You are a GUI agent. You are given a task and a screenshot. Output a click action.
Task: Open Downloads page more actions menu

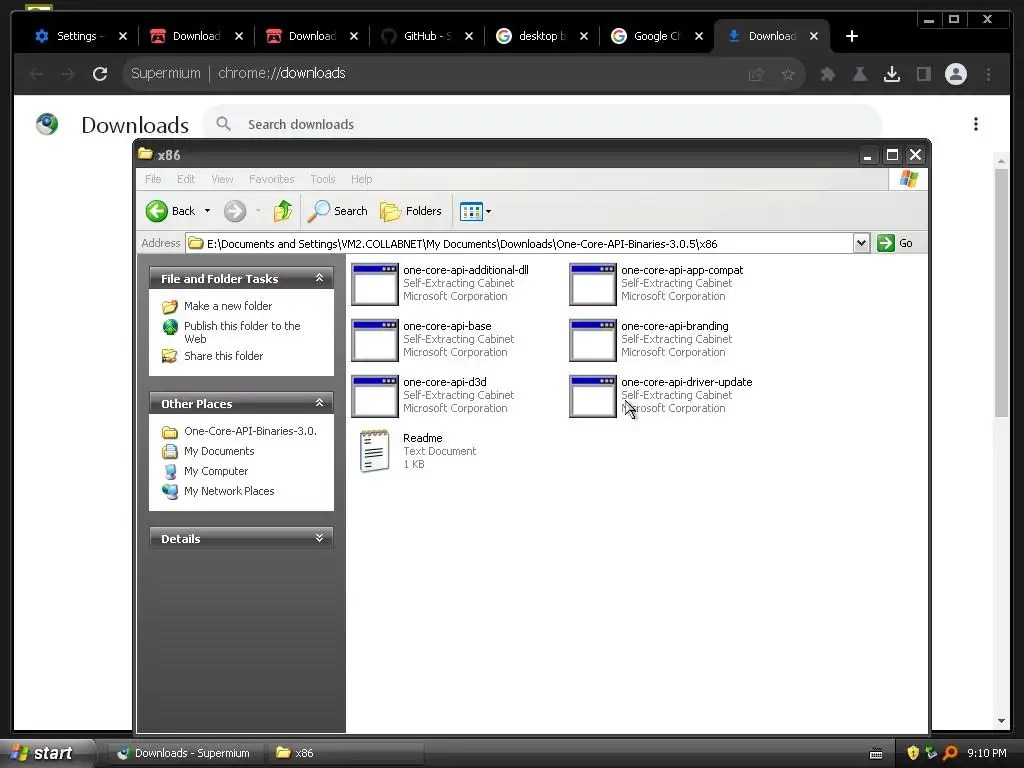976,124
